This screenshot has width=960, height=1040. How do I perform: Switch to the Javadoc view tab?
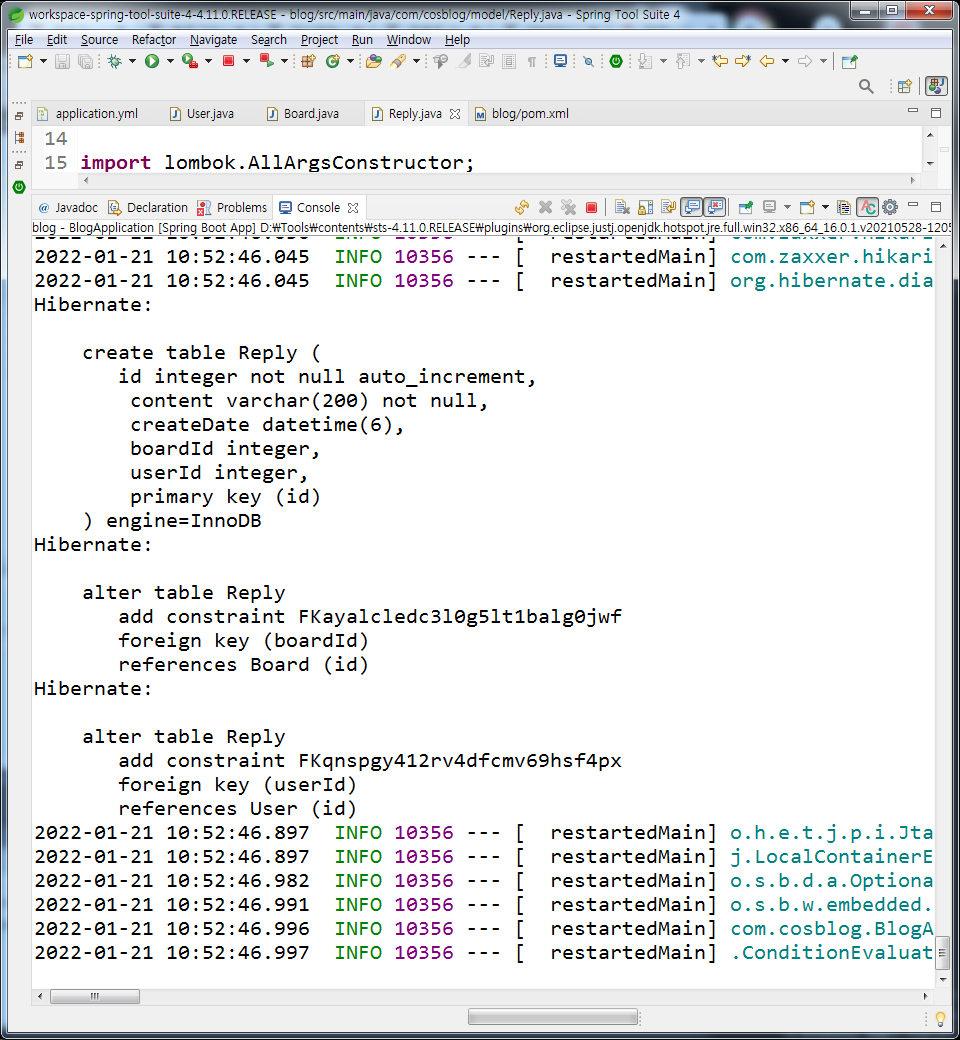tap(68, 208)
